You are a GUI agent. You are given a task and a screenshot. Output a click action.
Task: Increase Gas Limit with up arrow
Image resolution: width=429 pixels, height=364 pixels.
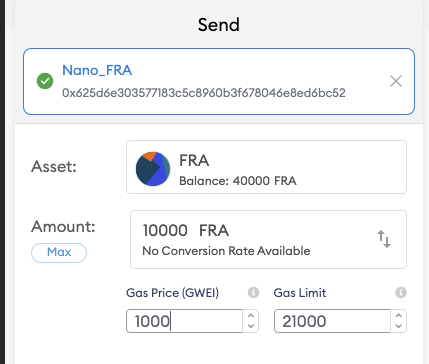point(398,315)
